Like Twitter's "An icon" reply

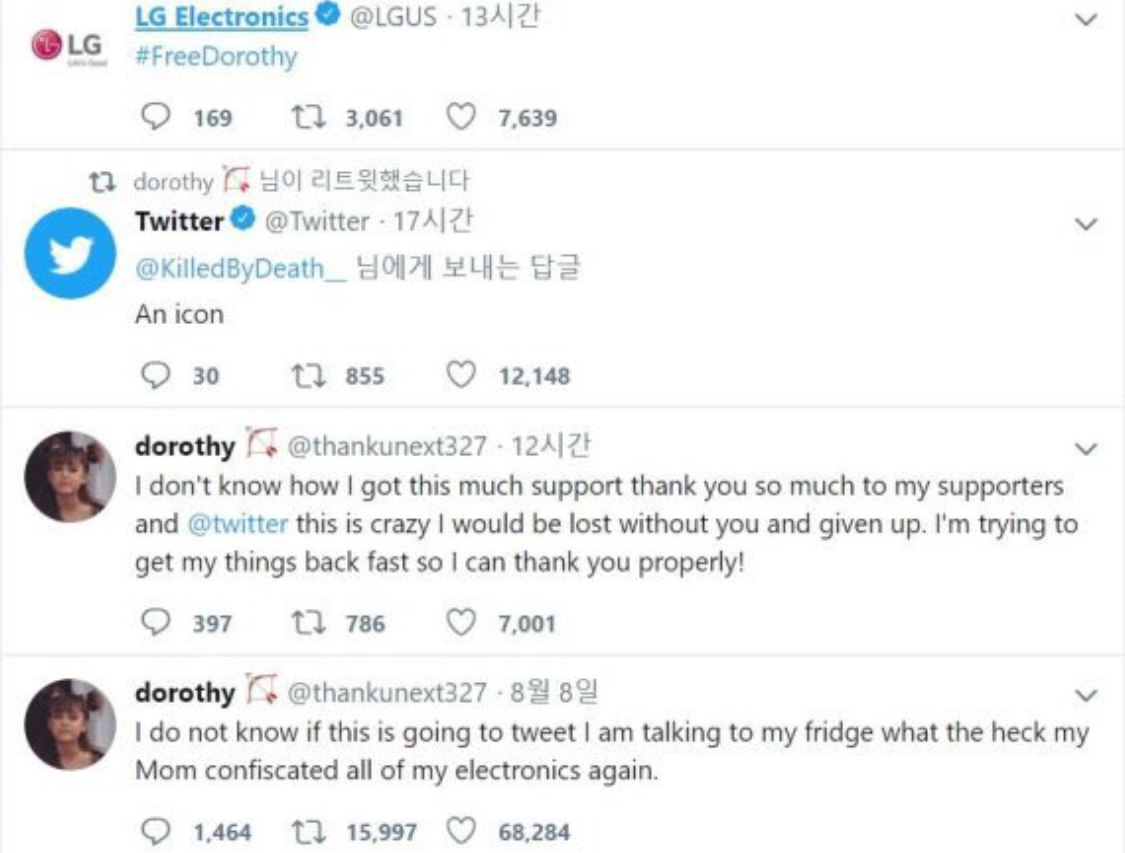[459, 376]
